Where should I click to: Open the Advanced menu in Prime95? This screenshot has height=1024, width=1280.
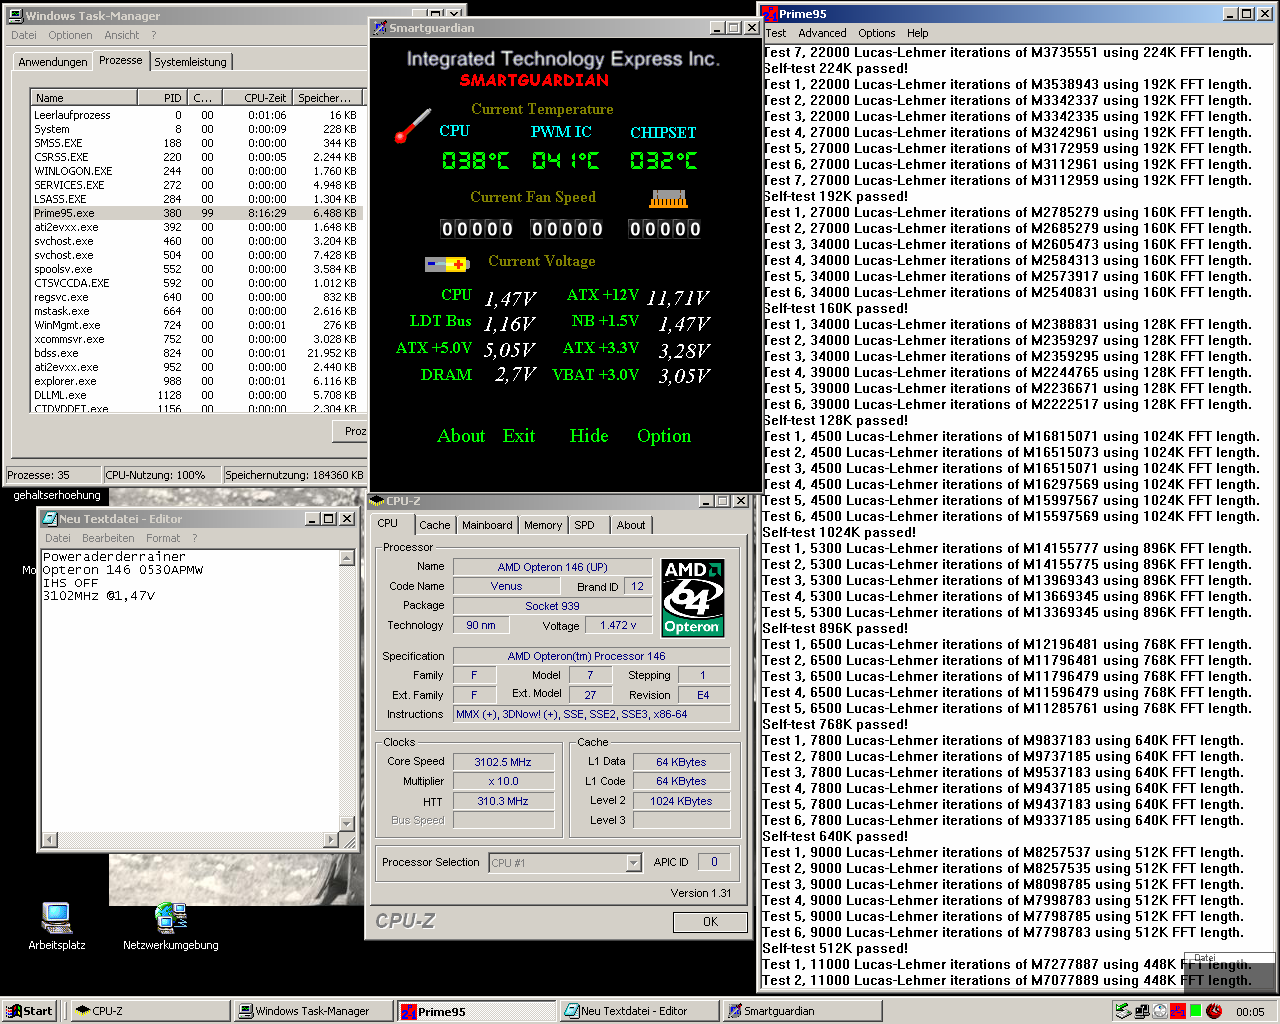point(822,33)
